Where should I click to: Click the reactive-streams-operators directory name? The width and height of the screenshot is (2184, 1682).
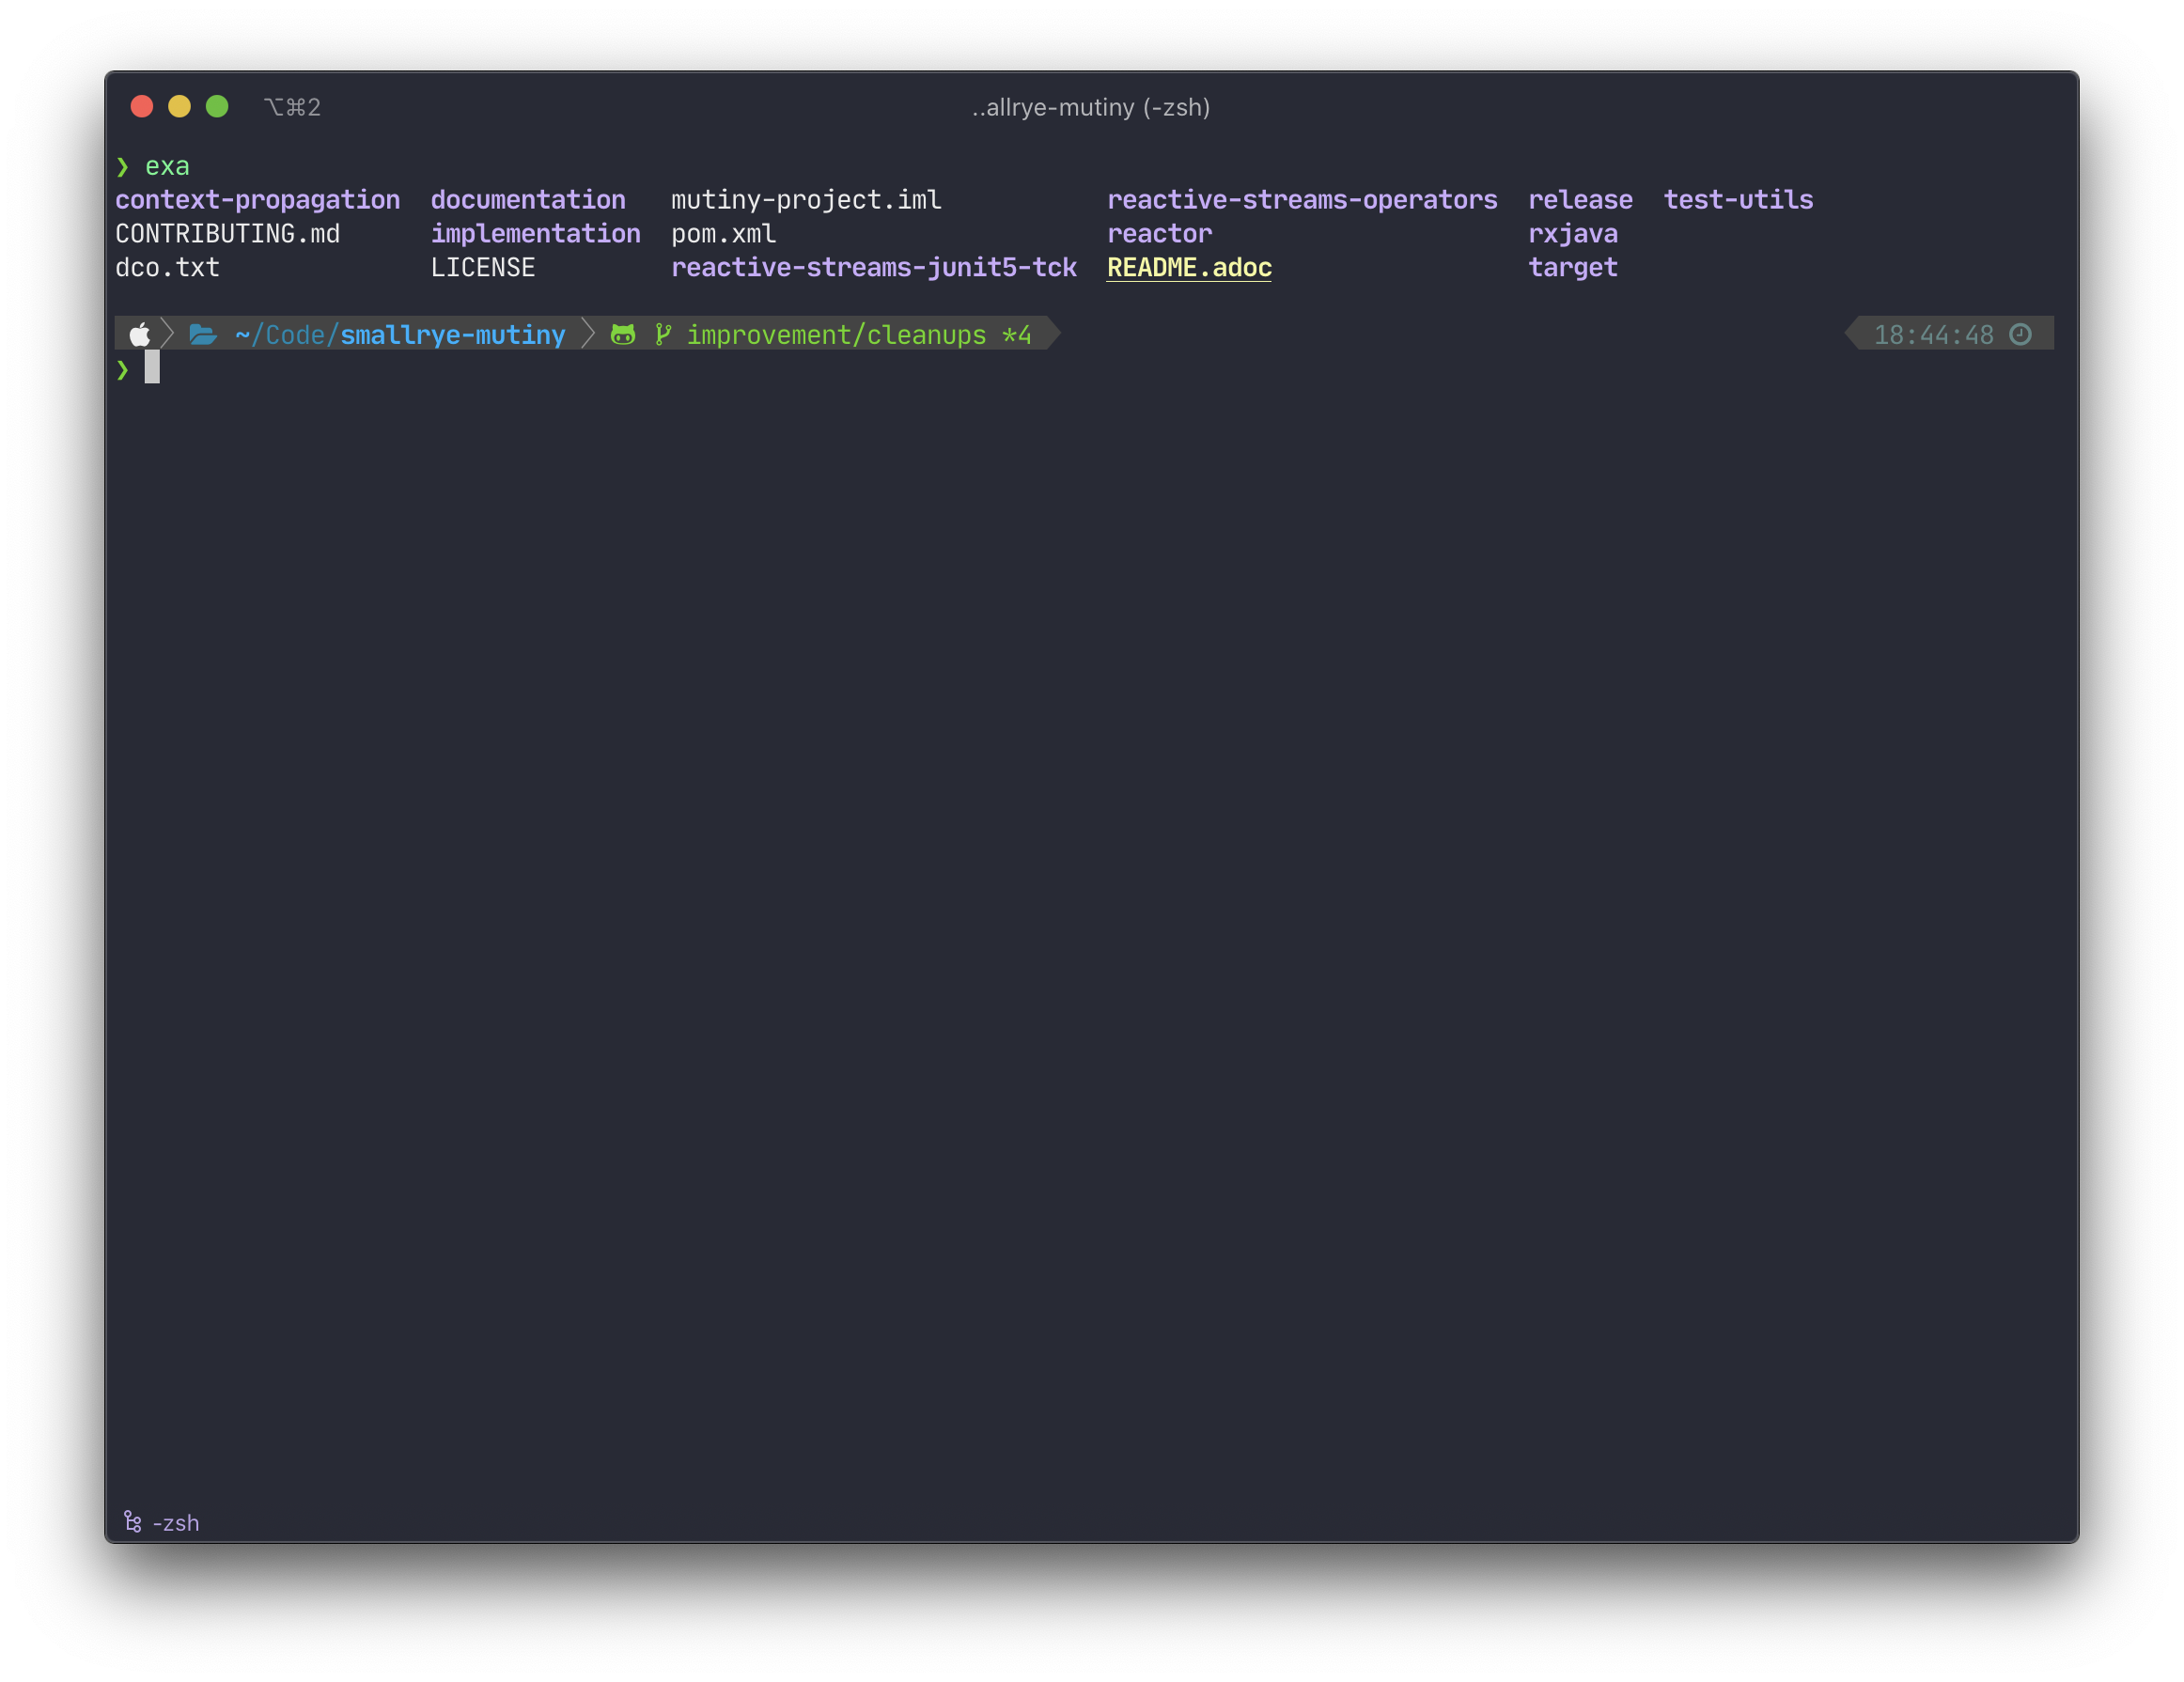[x=1302, y=199]
